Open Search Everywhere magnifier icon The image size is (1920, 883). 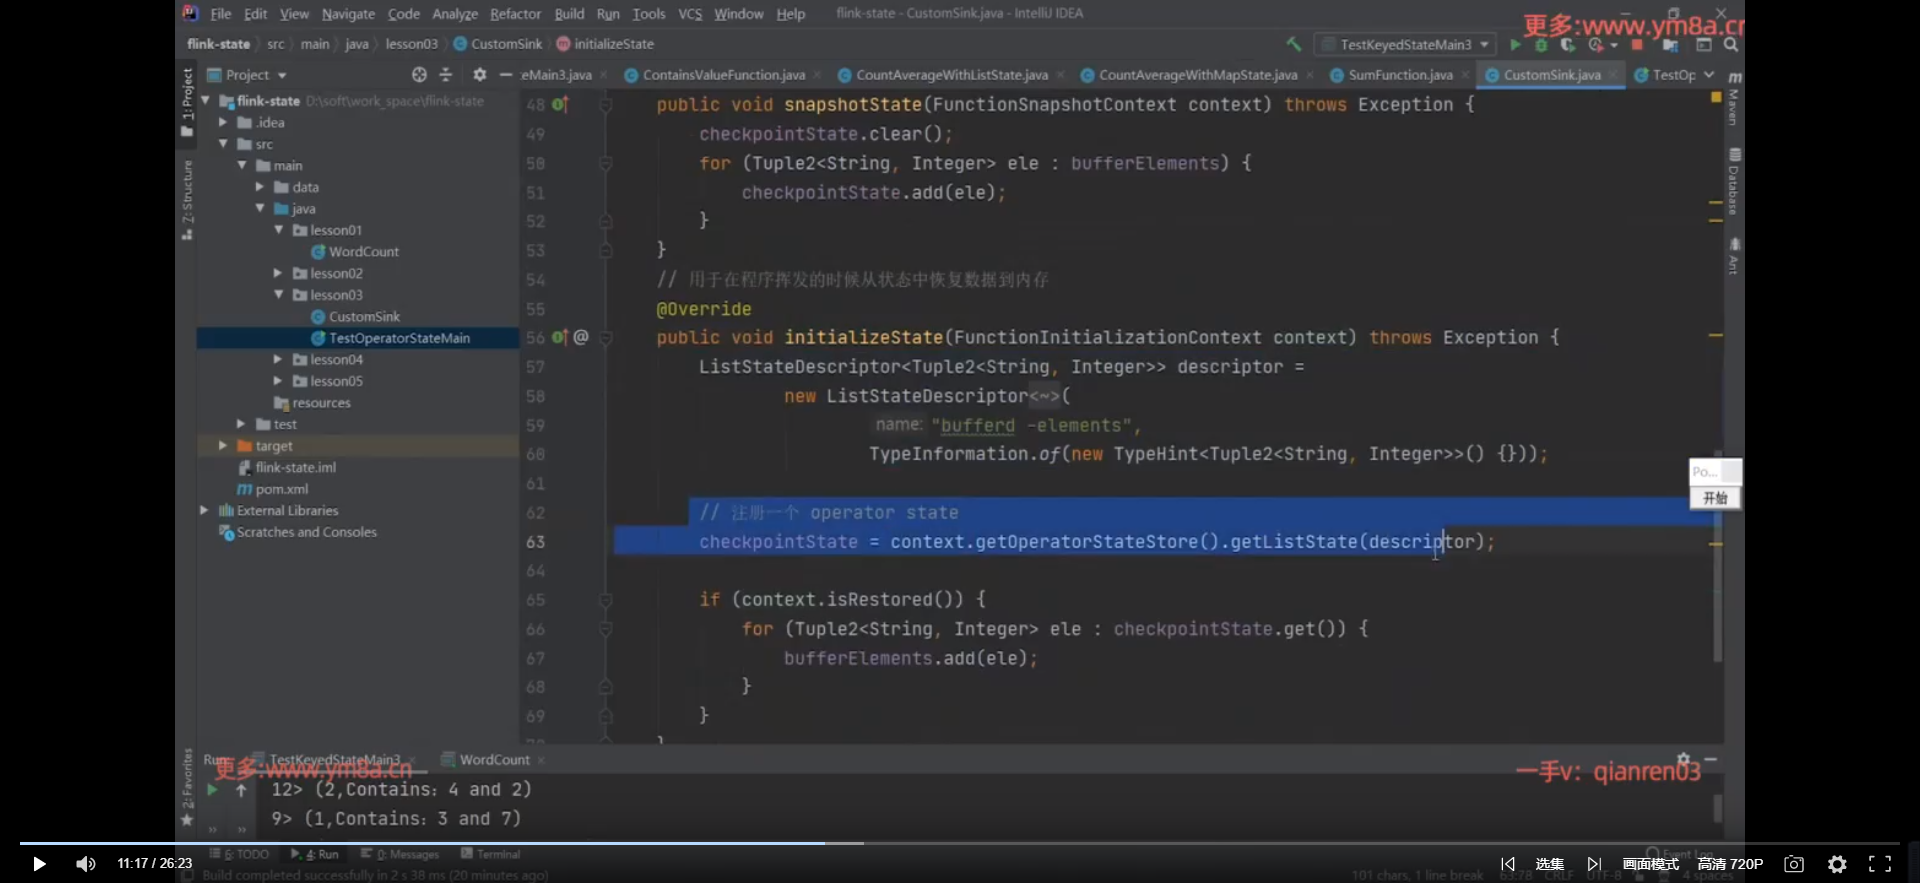click(1730, 45)
